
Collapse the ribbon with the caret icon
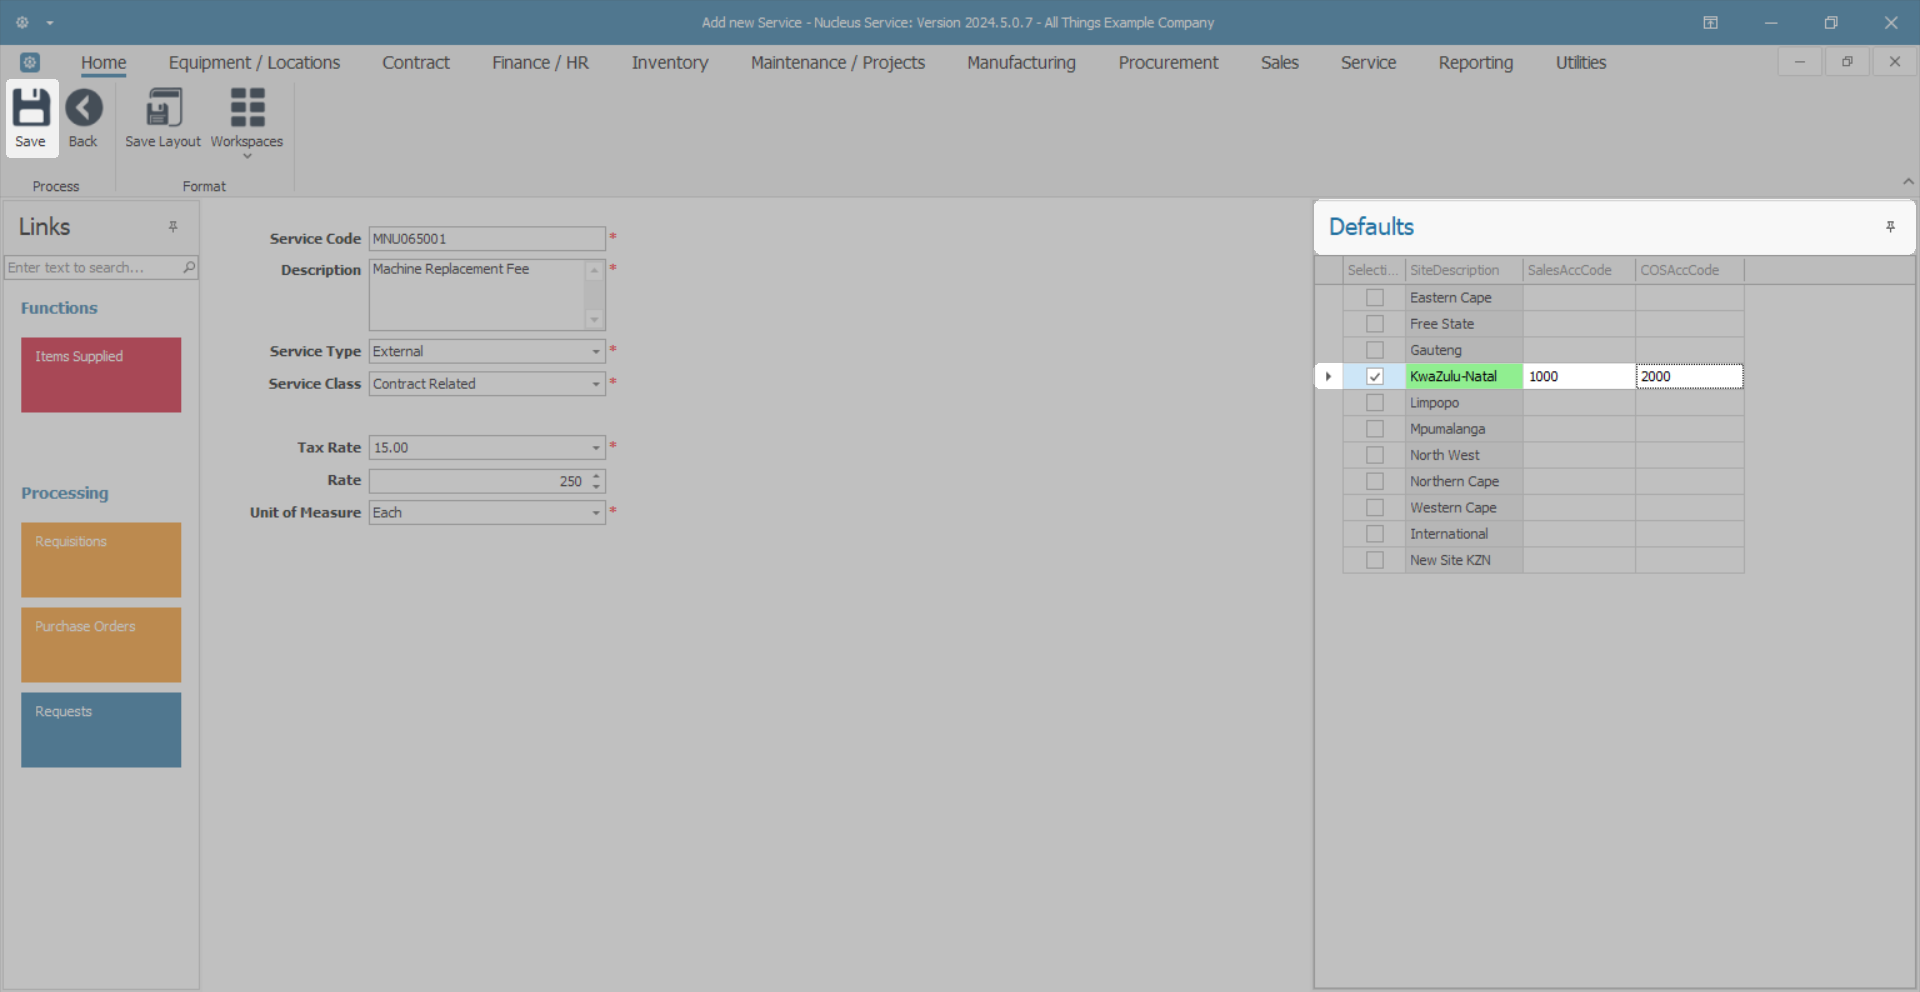click(1908, 182)
